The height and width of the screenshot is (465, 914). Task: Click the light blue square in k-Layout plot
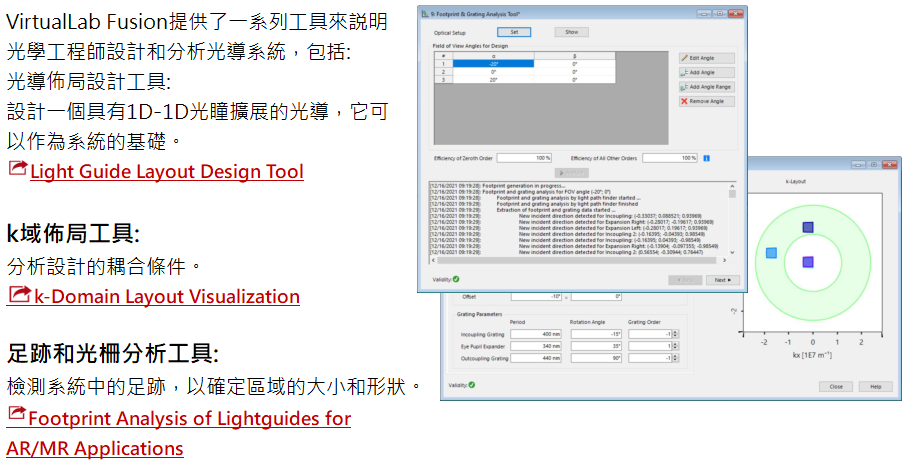point(771,253)
